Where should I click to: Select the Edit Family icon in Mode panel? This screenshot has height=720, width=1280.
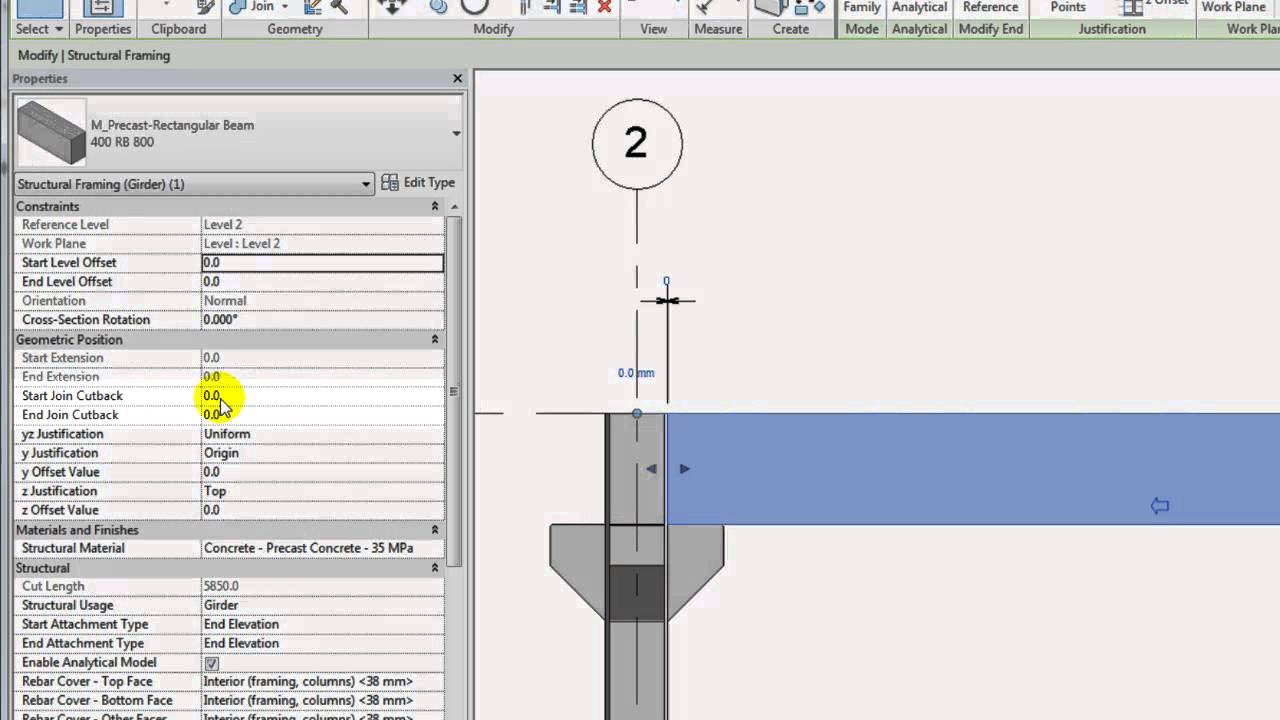pyautogui.click(x=861, y=7)
